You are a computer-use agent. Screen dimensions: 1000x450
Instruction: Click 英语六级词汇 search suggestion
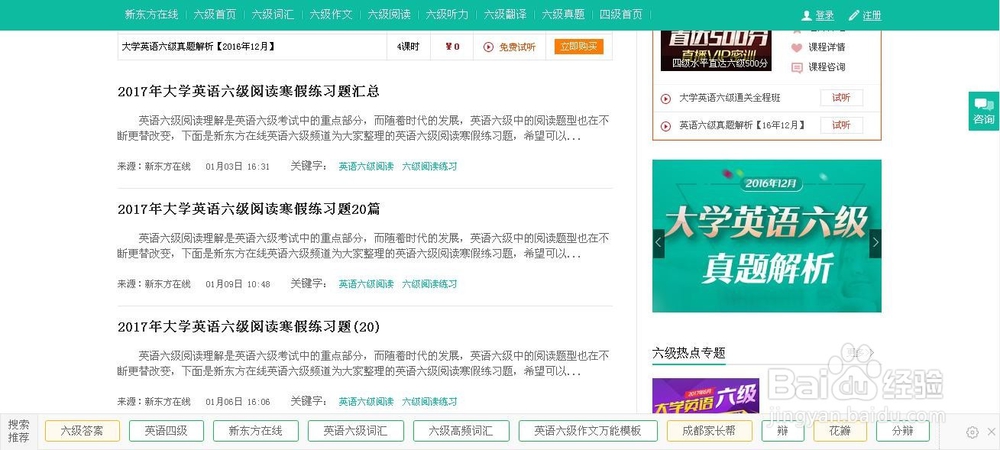pos(355,431)
